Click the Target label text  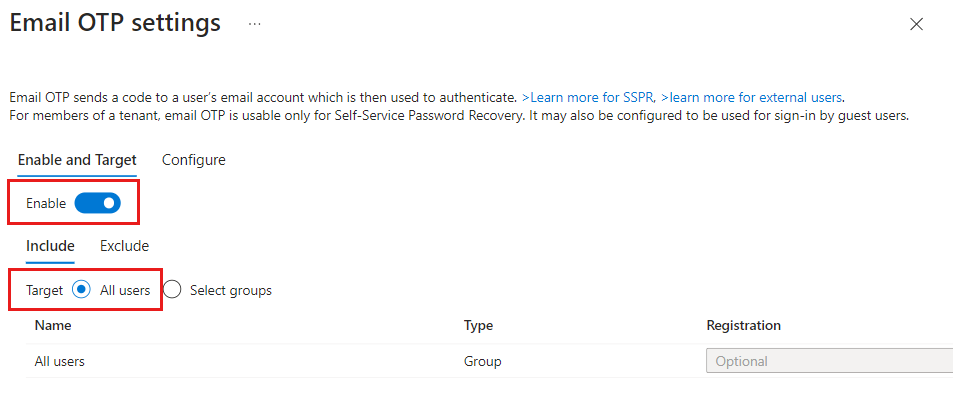44,290
